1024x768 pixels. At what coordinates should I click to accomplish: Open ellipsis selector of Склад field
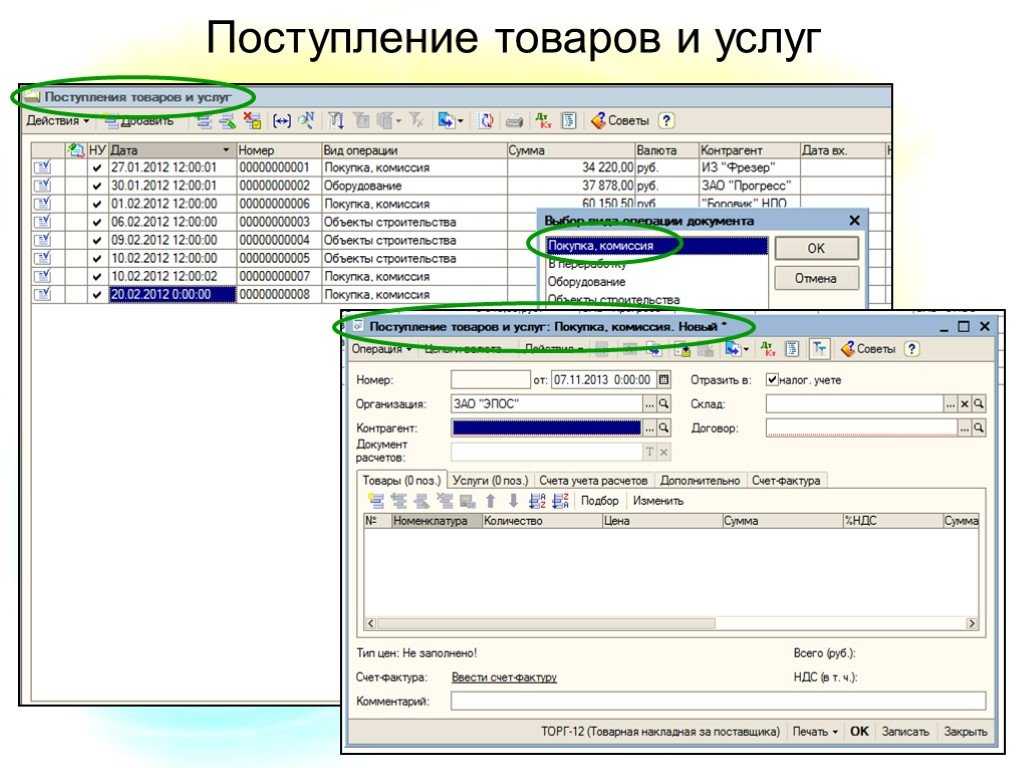pyautogui.click(x=950, y=404)
